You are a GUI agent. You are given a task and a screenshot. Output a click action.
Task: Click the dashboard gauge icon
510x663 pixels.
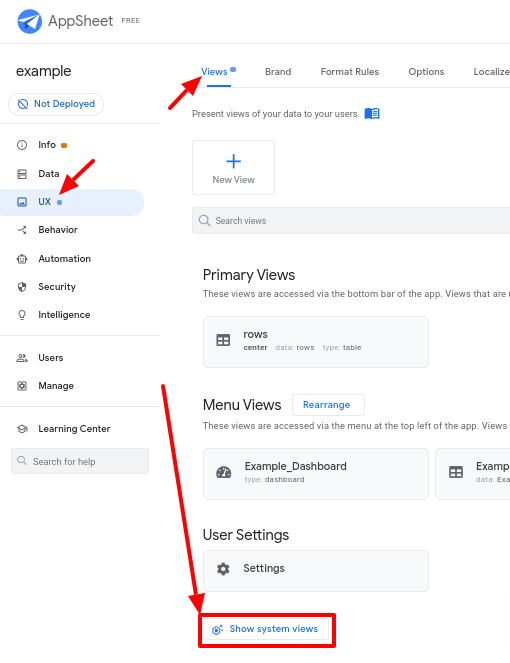coord(224,472)
